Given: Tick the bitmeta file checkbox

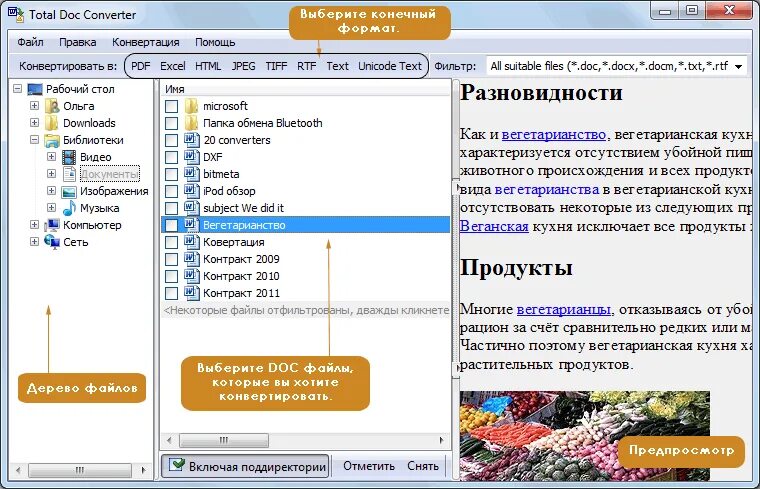Looking at the screenshot, I should pos(172,174).
